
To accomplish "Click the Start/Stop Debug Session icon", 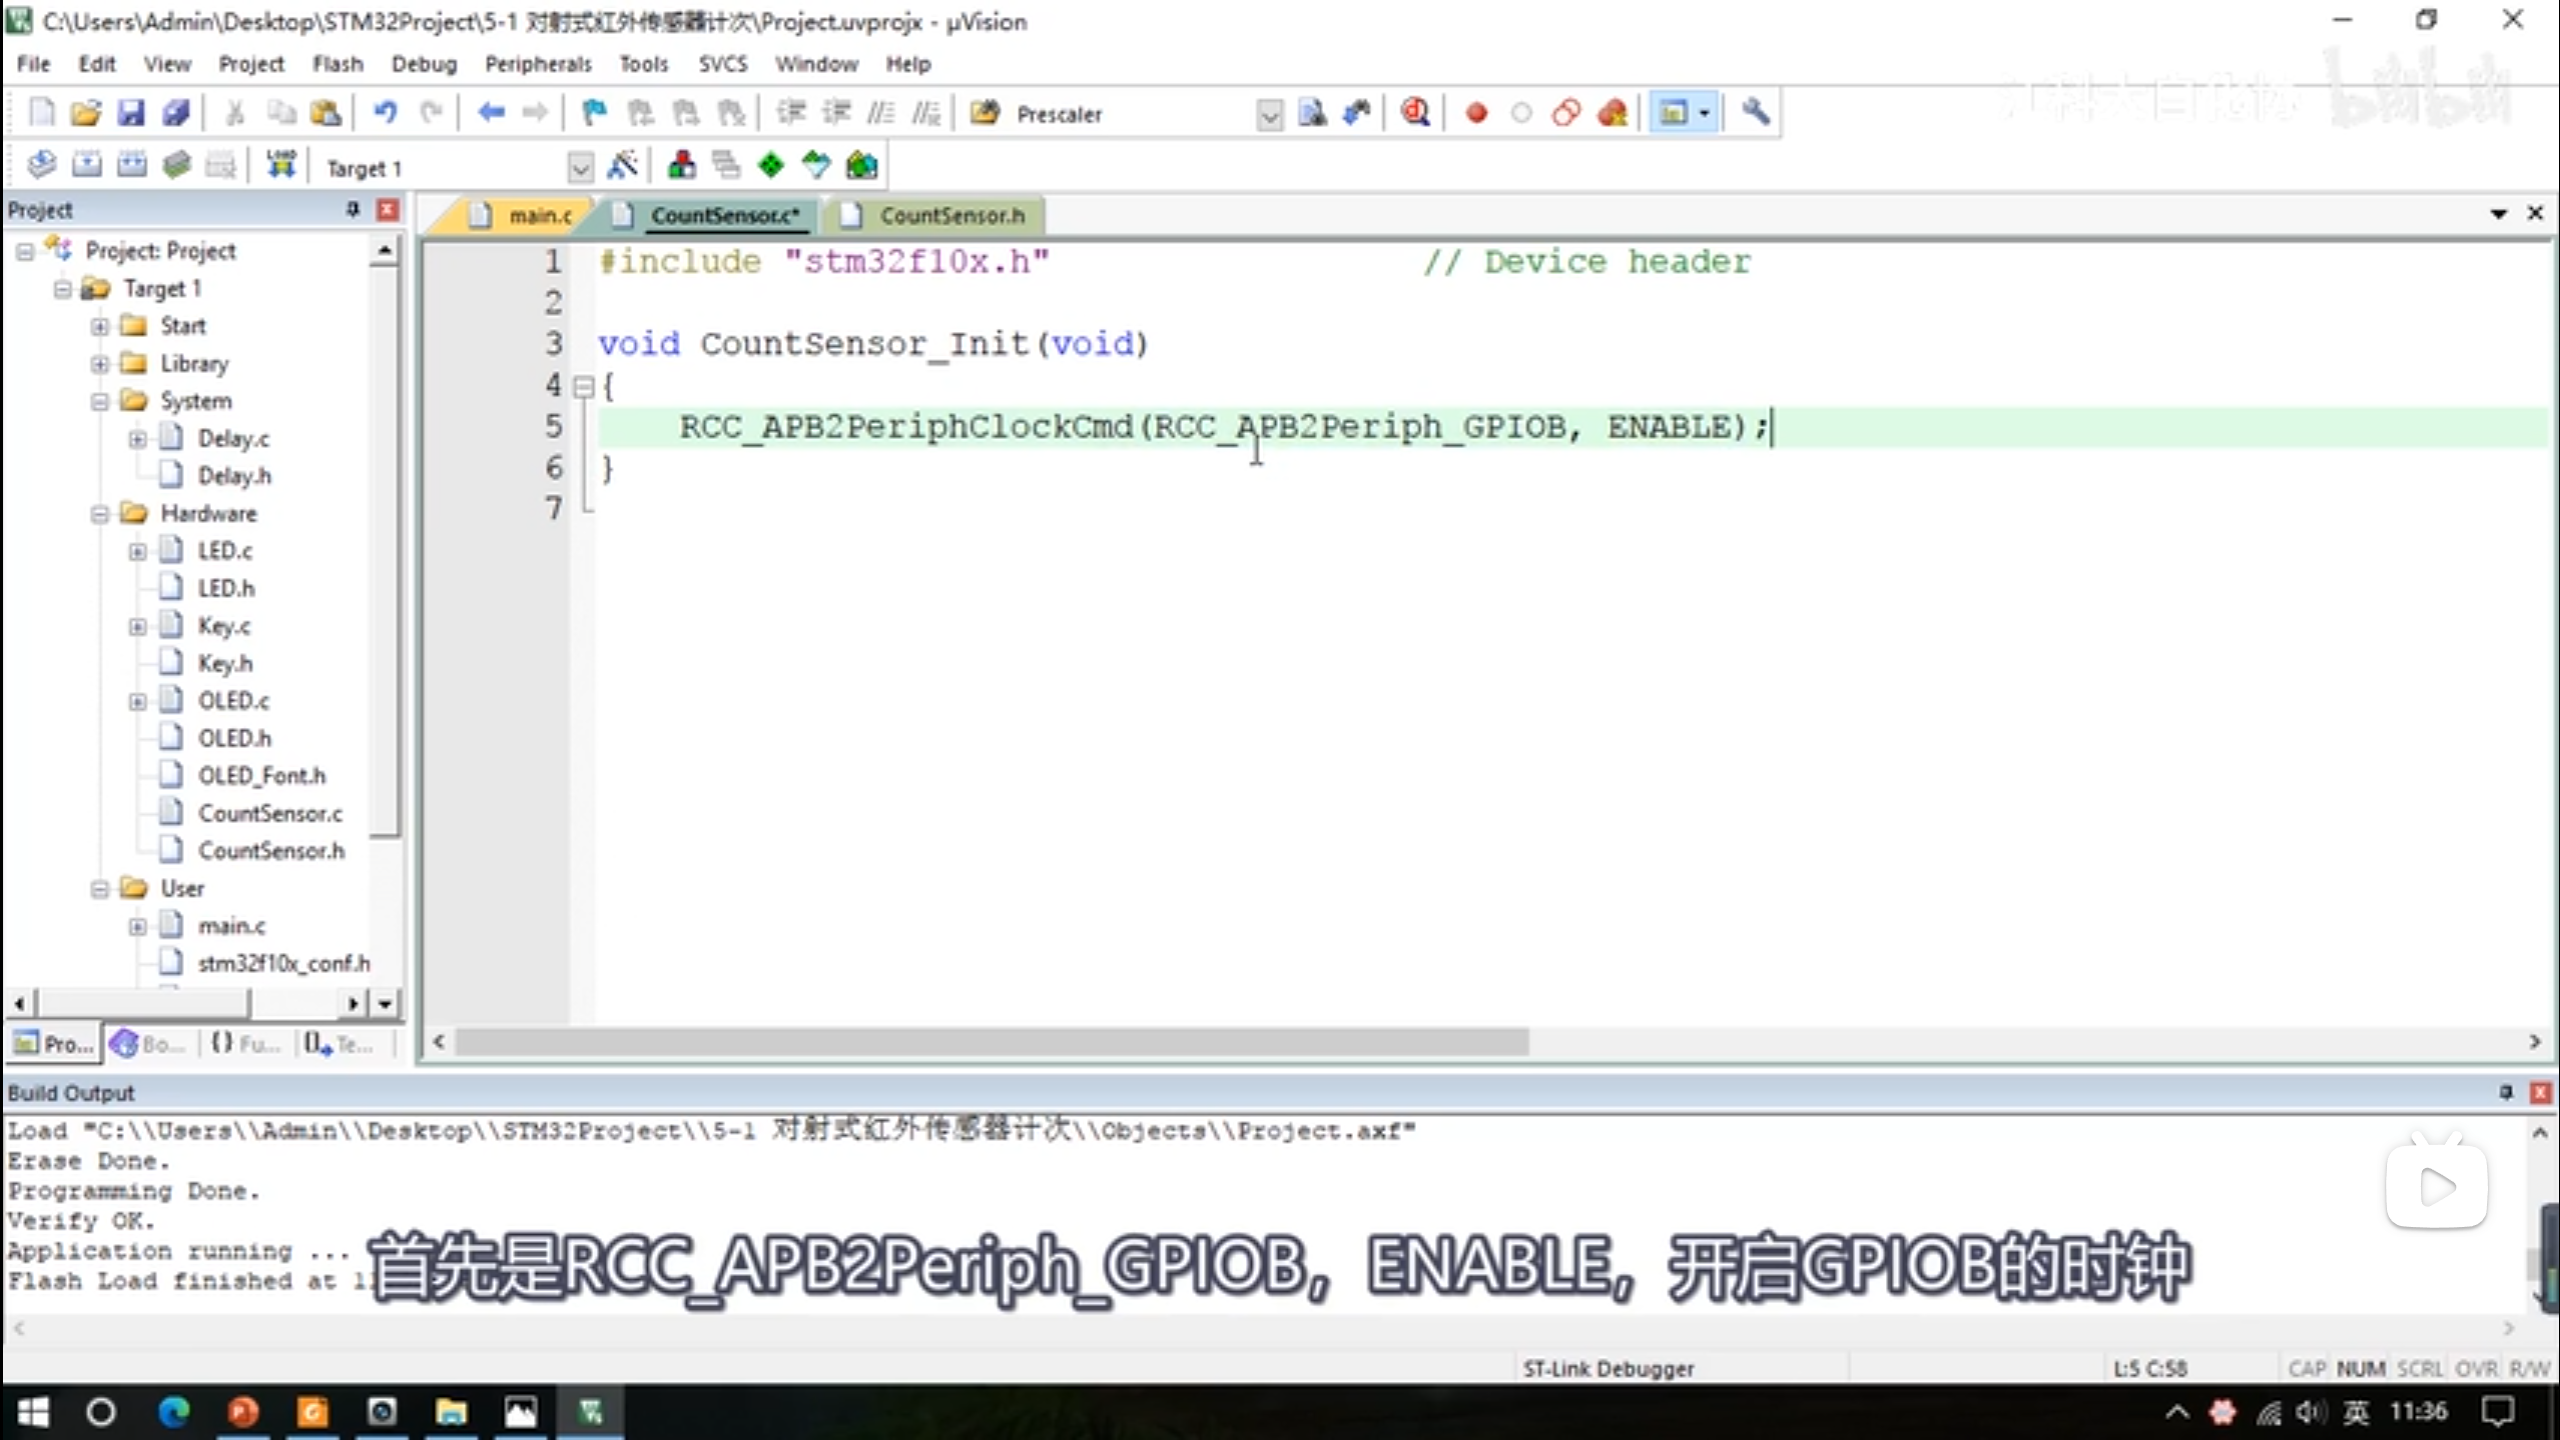I will point(1415,113).
